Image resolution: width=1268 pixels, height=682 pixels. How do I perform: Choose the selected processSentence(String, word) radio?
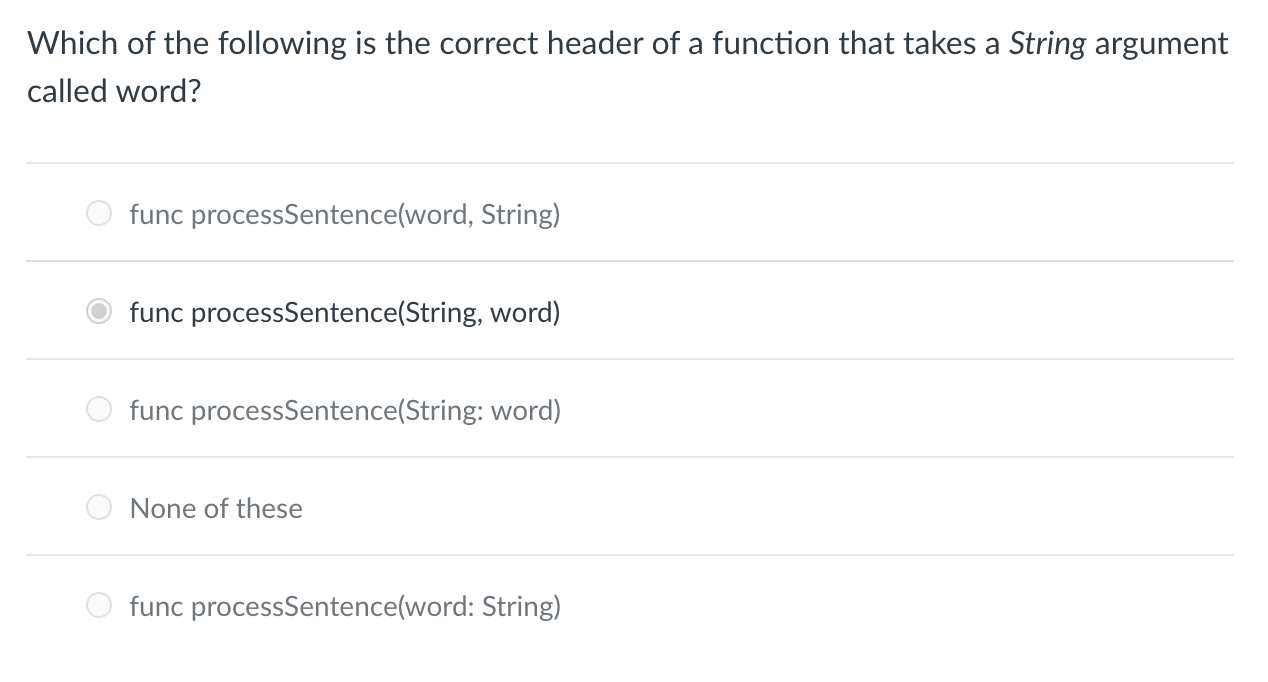click(x=99, y=312)
